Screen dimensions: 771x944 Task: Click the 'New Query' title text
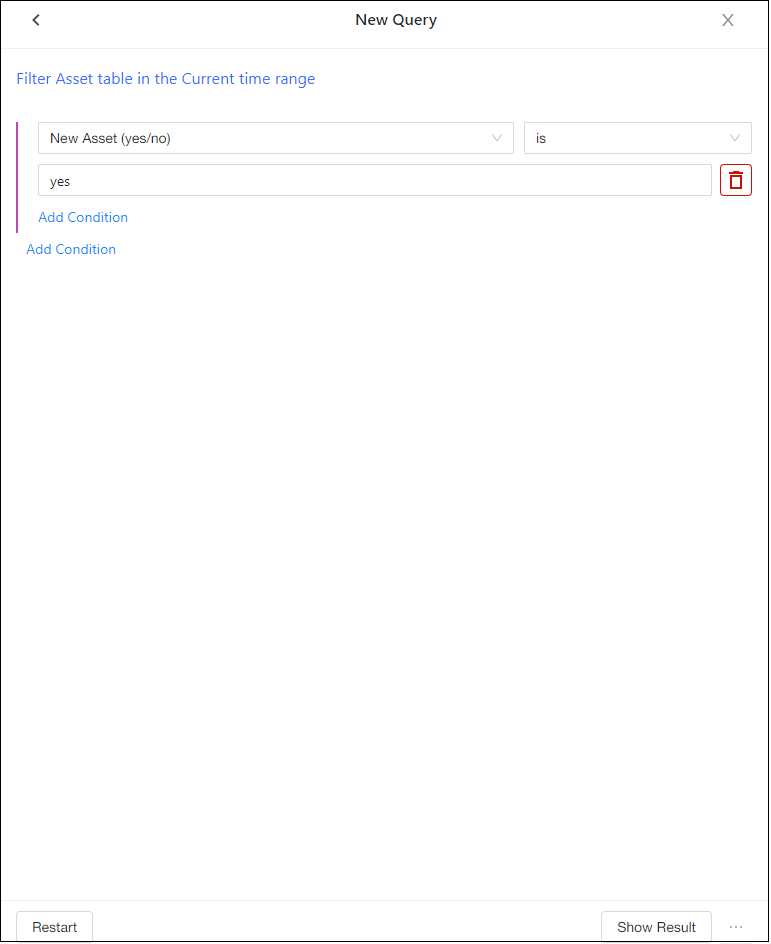(x=396, y=20)
